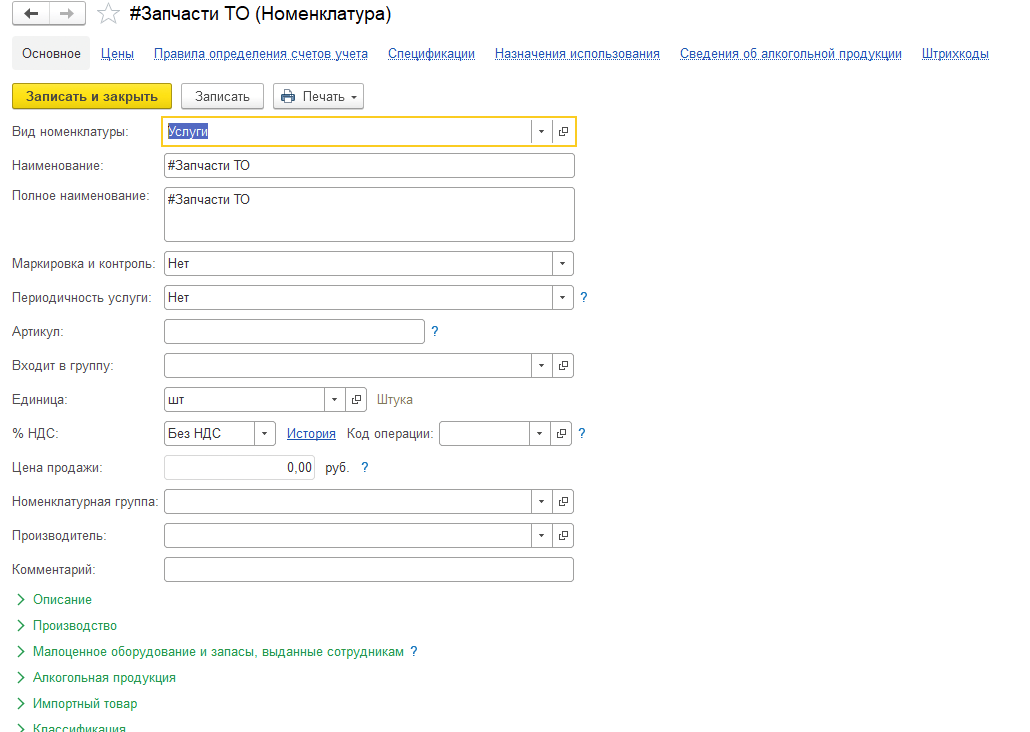Screen dimensions: 1030x732
Task: Click help question mark next to Артикул
Action: pos(435,331)
